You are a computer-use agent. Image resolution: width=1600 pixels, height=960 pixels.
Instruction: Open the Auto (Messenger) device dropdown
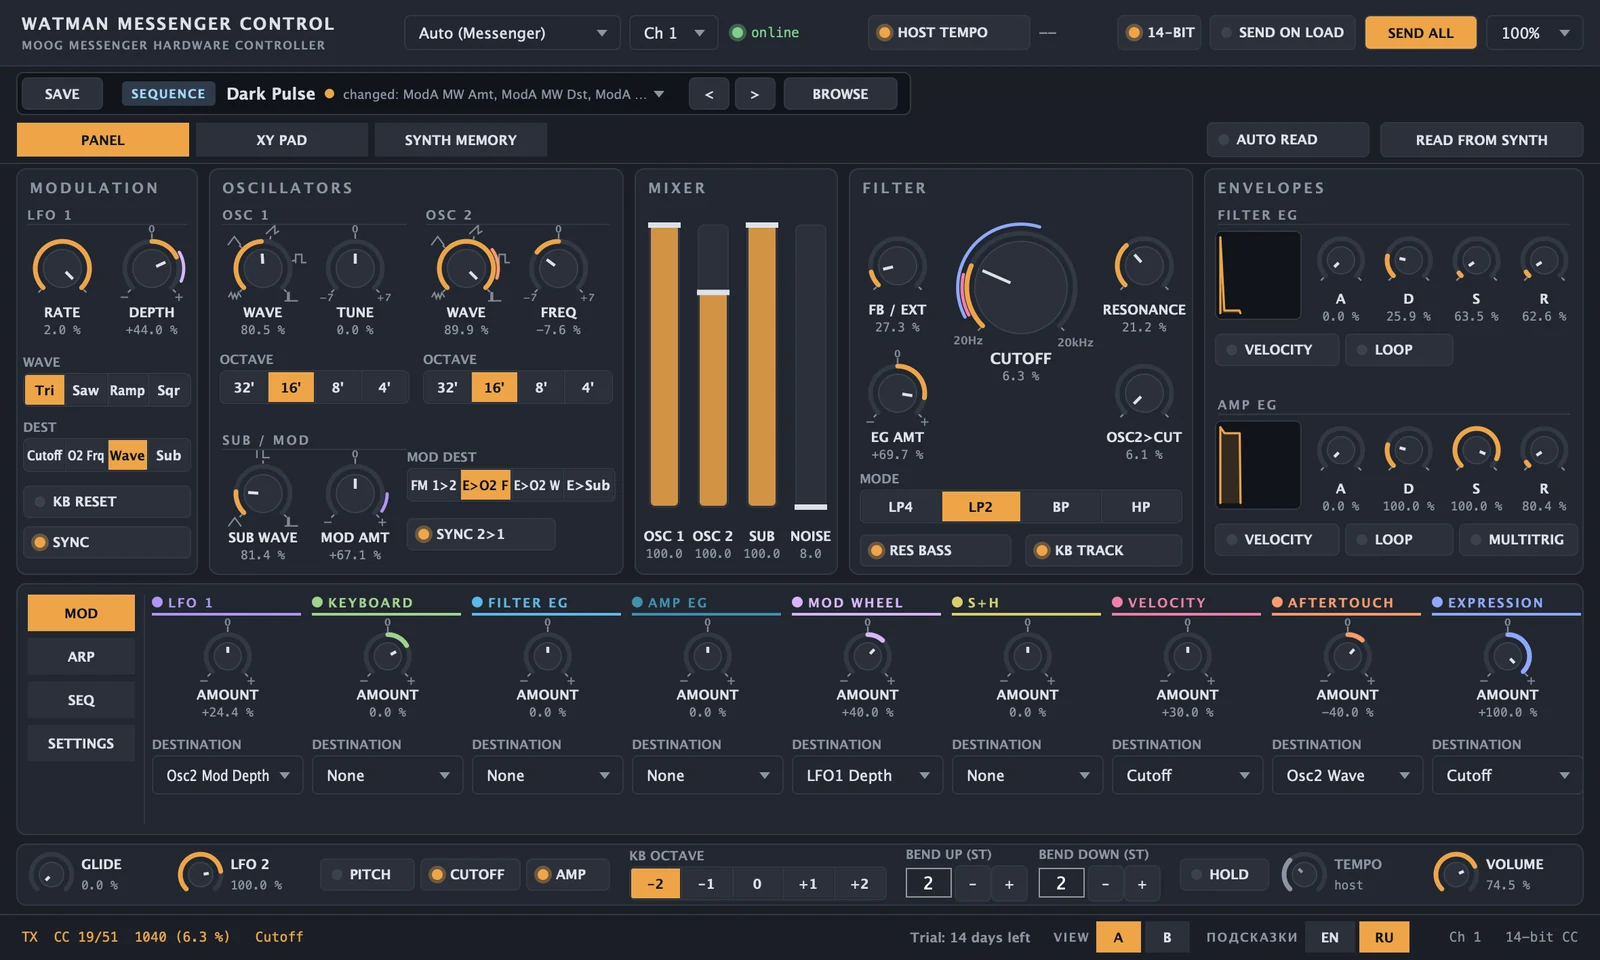click(513, 33)
